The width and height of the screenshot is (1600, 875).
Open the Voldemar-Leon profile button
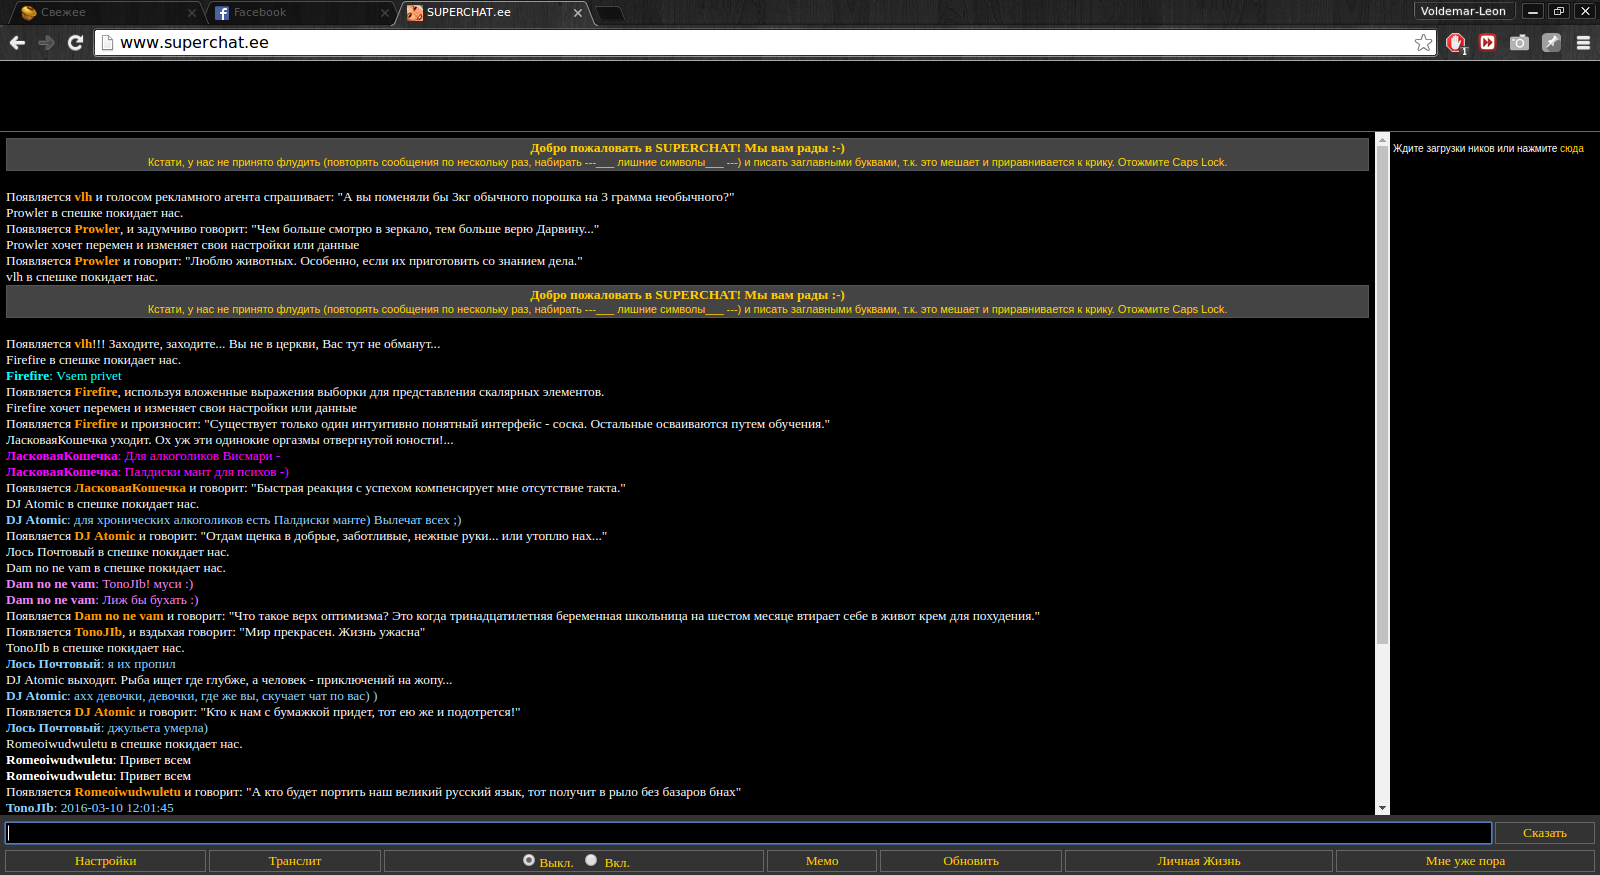pyautogui.click(x=1464, y=11)
